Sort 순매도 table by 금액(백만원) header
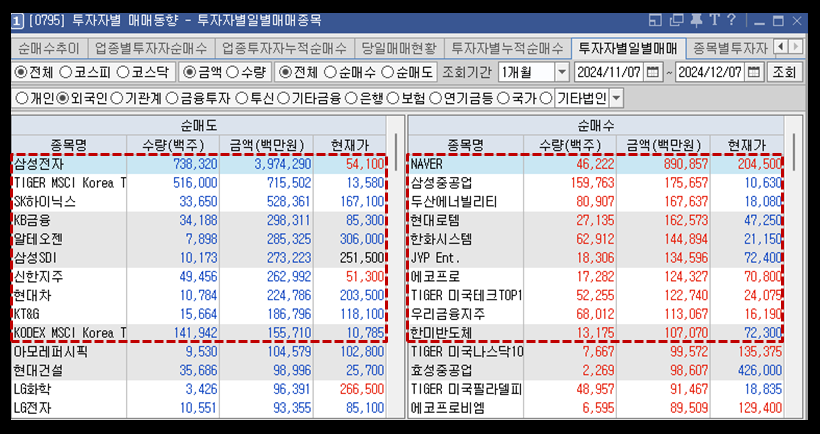820x434 pixels. (267, 145)
